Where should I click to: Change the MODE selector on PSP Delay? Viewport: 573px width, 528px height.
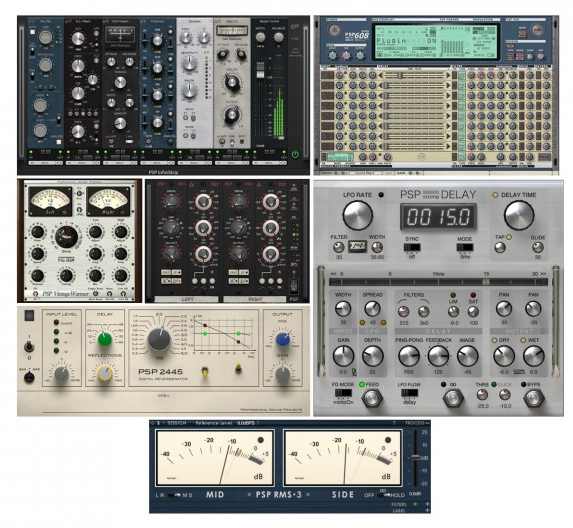[x=465, y=247]
